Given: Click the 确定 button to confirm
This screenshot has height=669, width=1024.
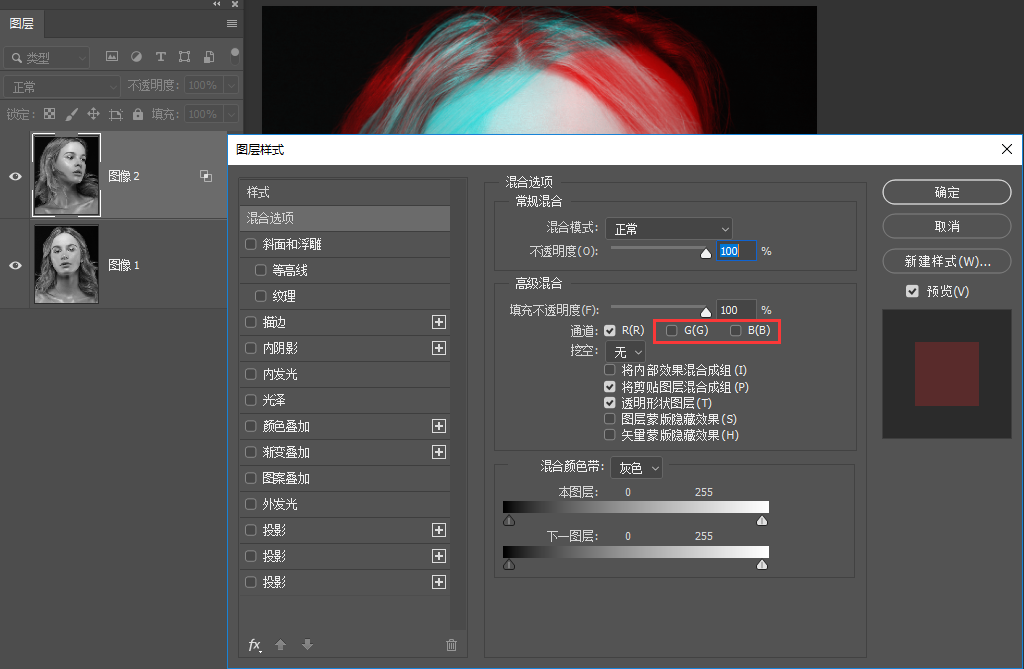Looking at the screenshot, I should [946, 192].
